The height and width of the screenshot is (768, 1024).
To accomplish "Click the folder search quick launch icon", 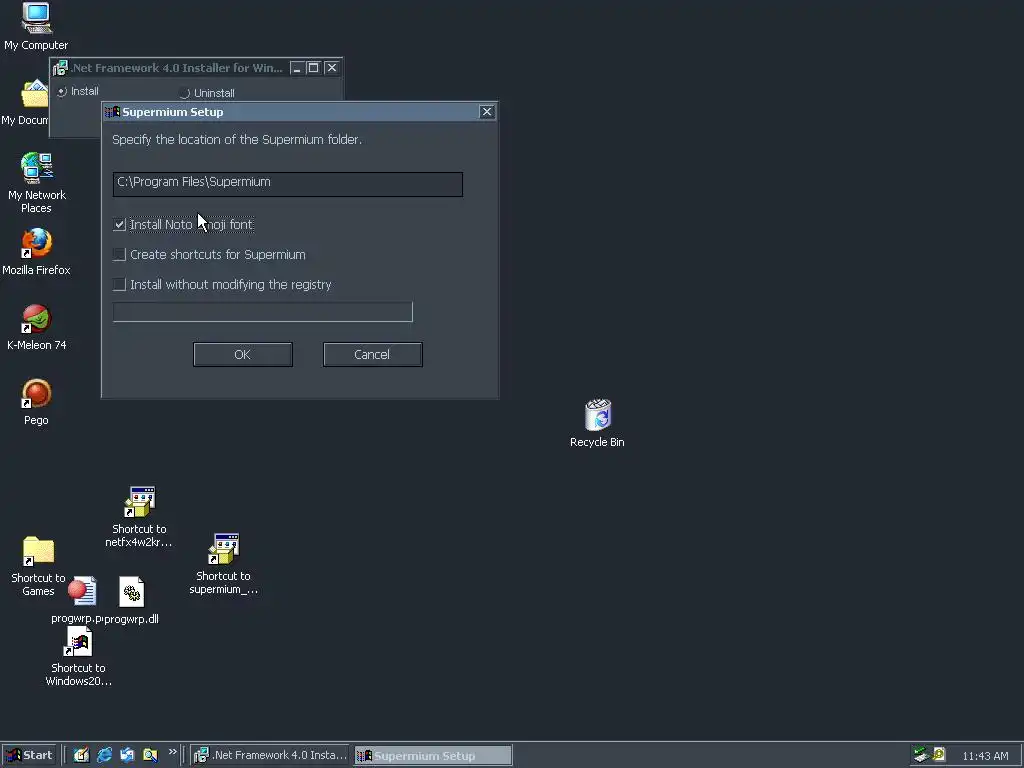I will click(150, 755).
